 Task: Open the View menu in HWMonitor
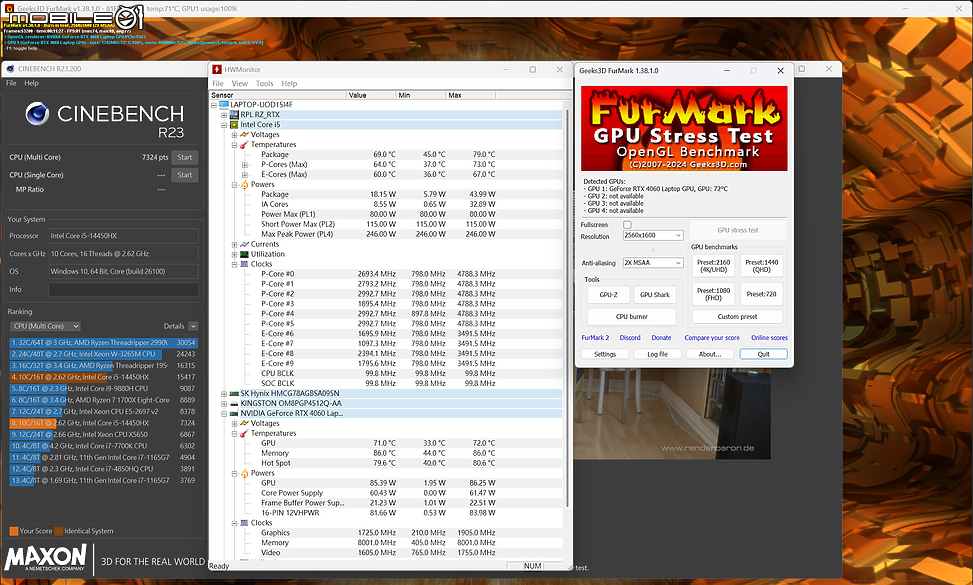(240, 84)
